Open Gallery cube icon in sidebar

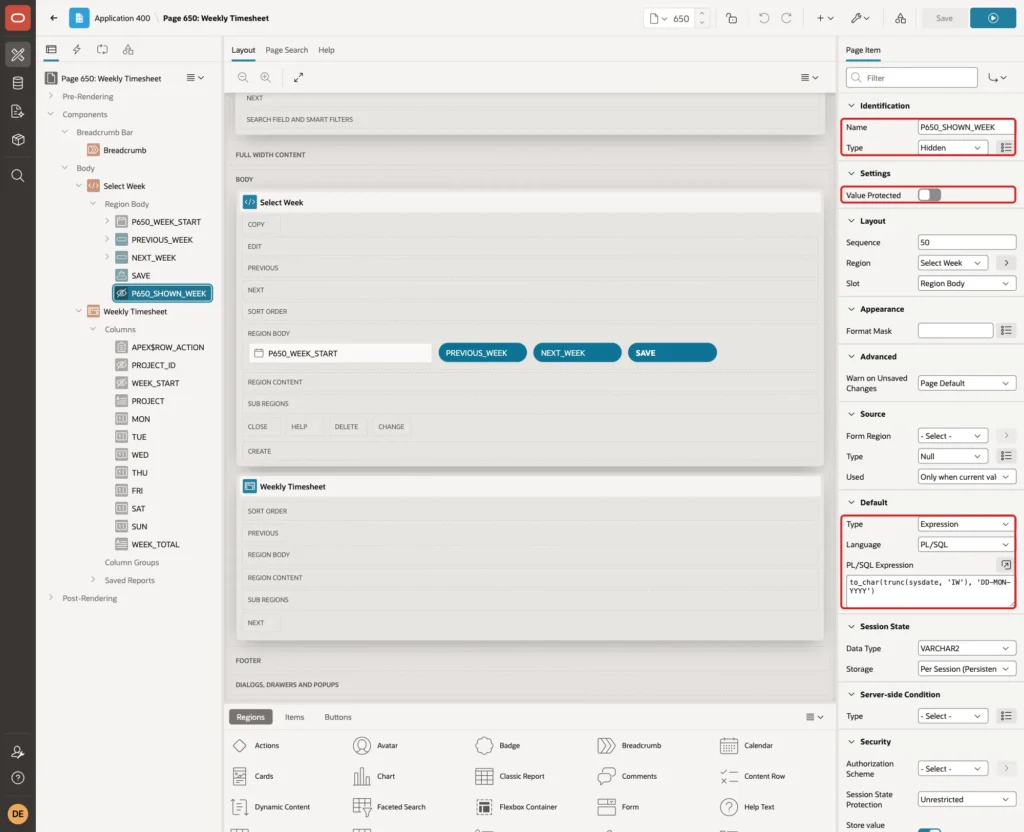[18, 139]
